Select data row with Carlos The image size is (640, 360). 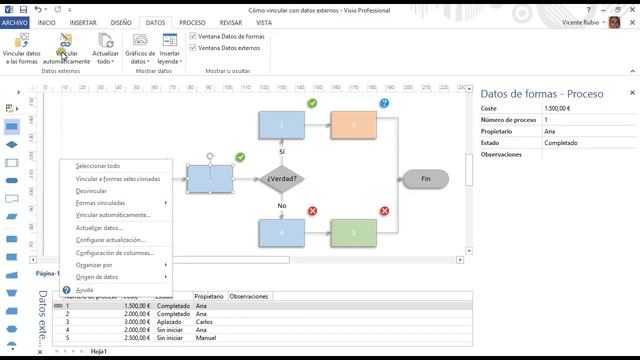(x=262, y=322)
